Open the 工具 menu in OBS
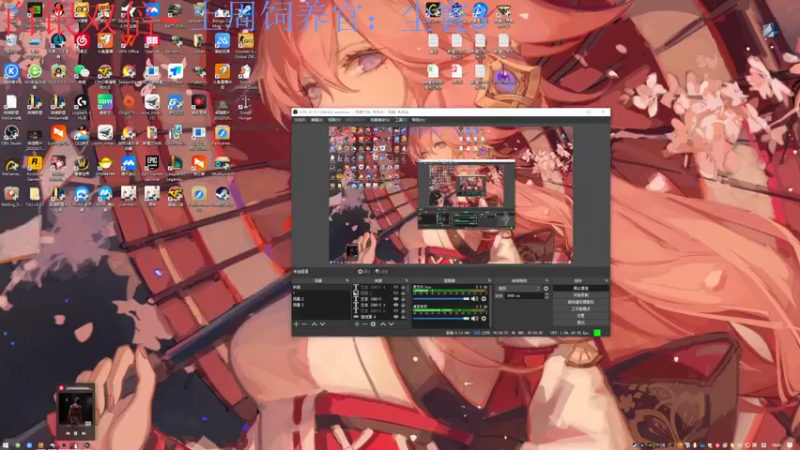The width and height of the screenshot is (800, 450). click(x=401, y=120)
